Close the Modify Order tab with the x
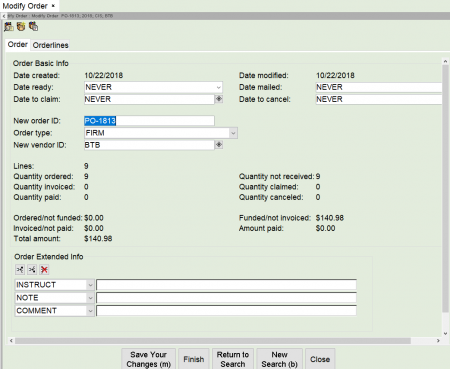 click(x=53, y=6)
